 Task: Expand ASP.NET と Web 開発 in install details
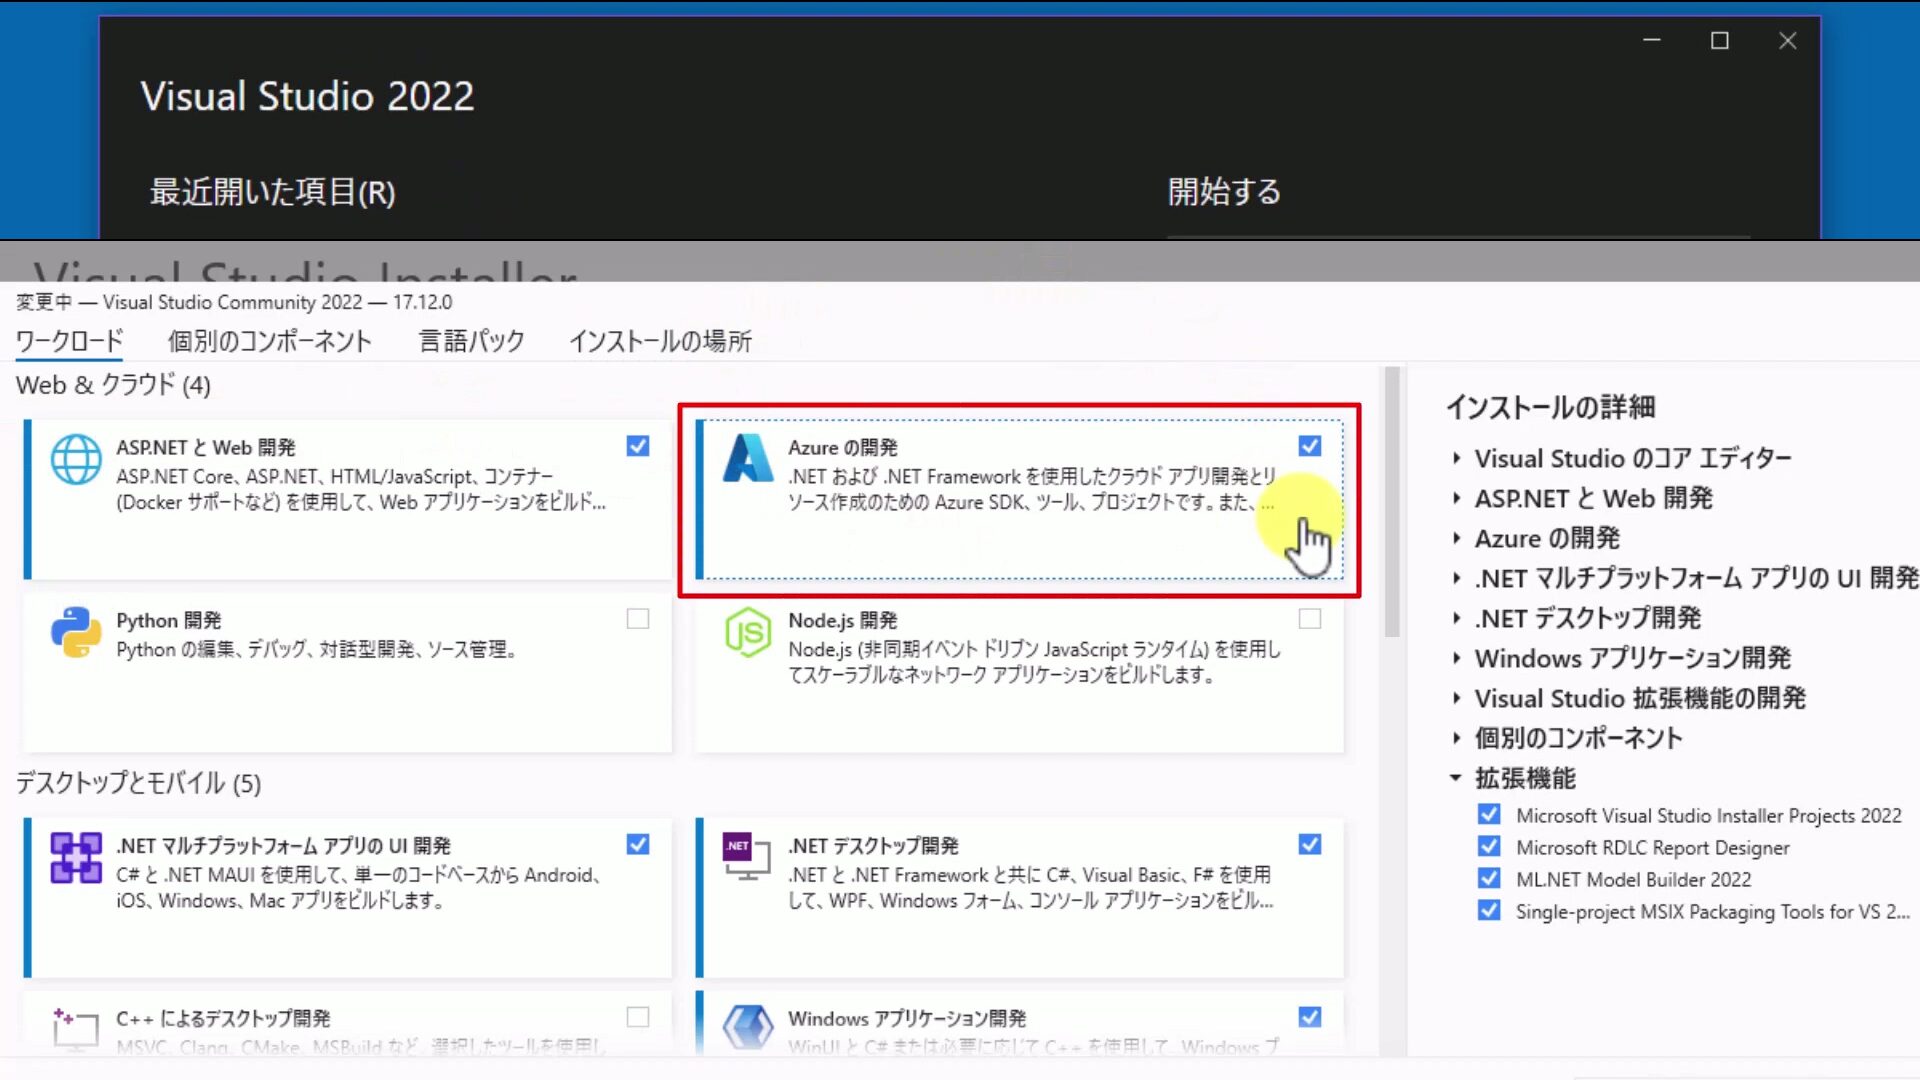pyautogui.click(x=1456, y=498)
